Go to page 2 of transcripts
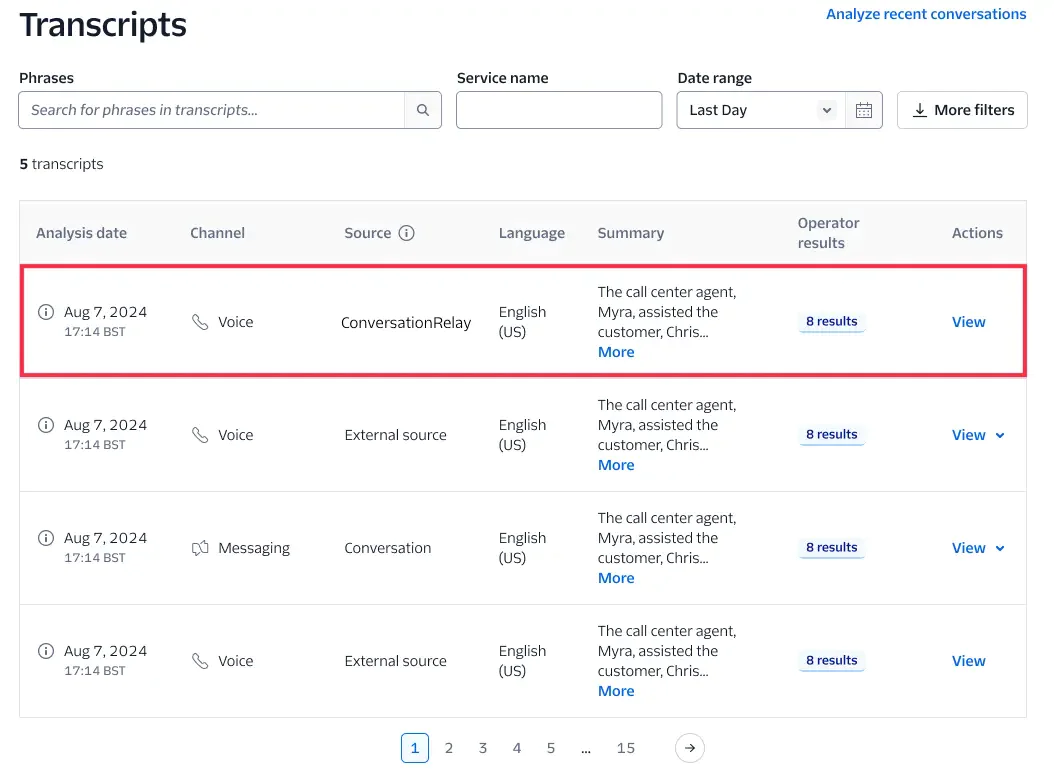 (449, 748)
